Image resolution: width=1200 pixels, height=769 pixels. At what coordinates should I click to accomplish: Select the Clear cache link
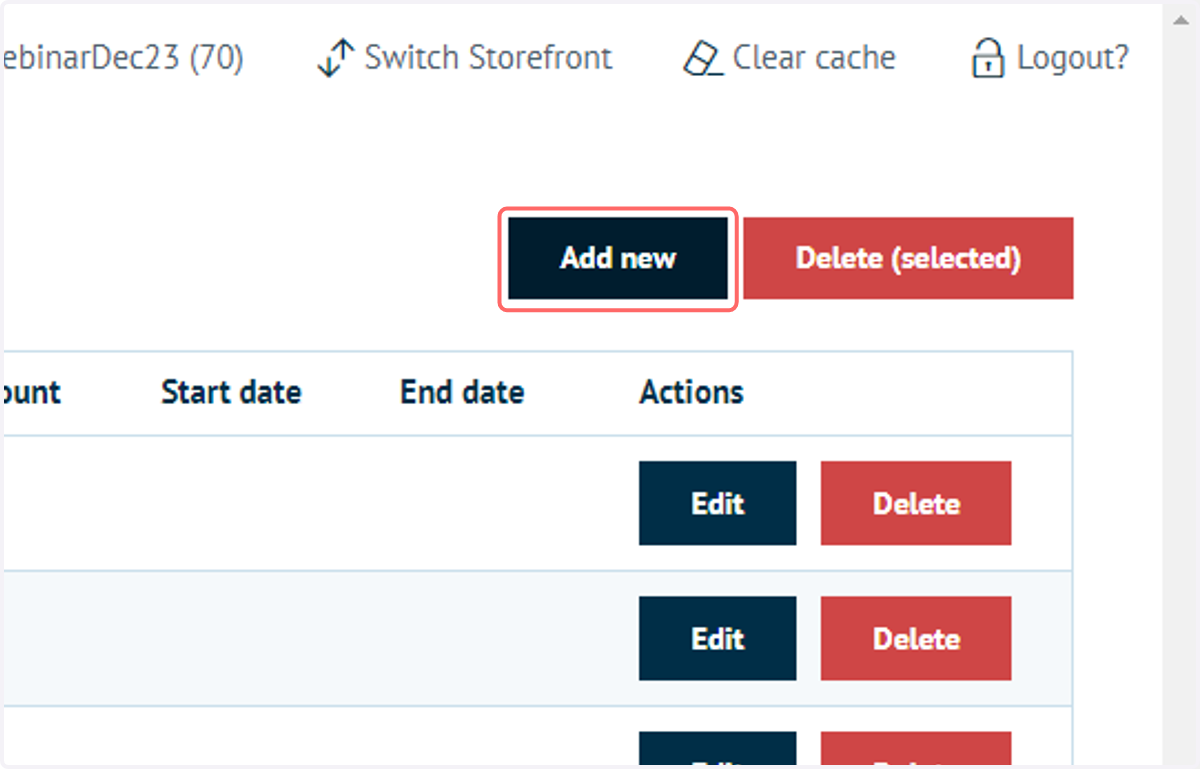(x=789, y=58)
